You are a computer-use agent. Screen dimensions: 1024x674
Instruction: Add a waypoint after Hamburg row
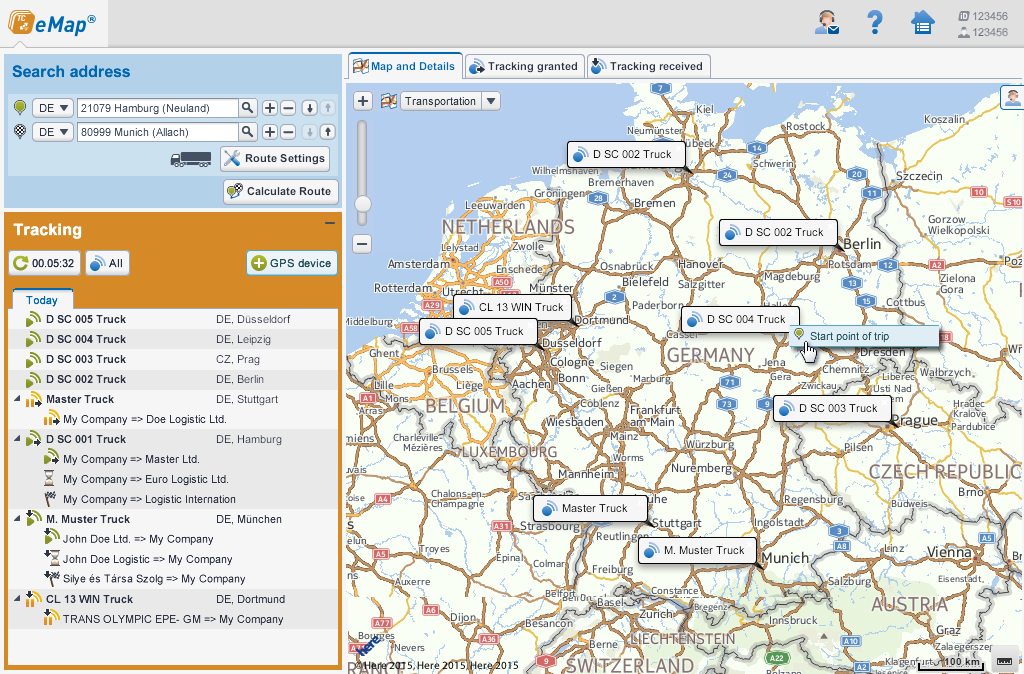pos(270,108)
